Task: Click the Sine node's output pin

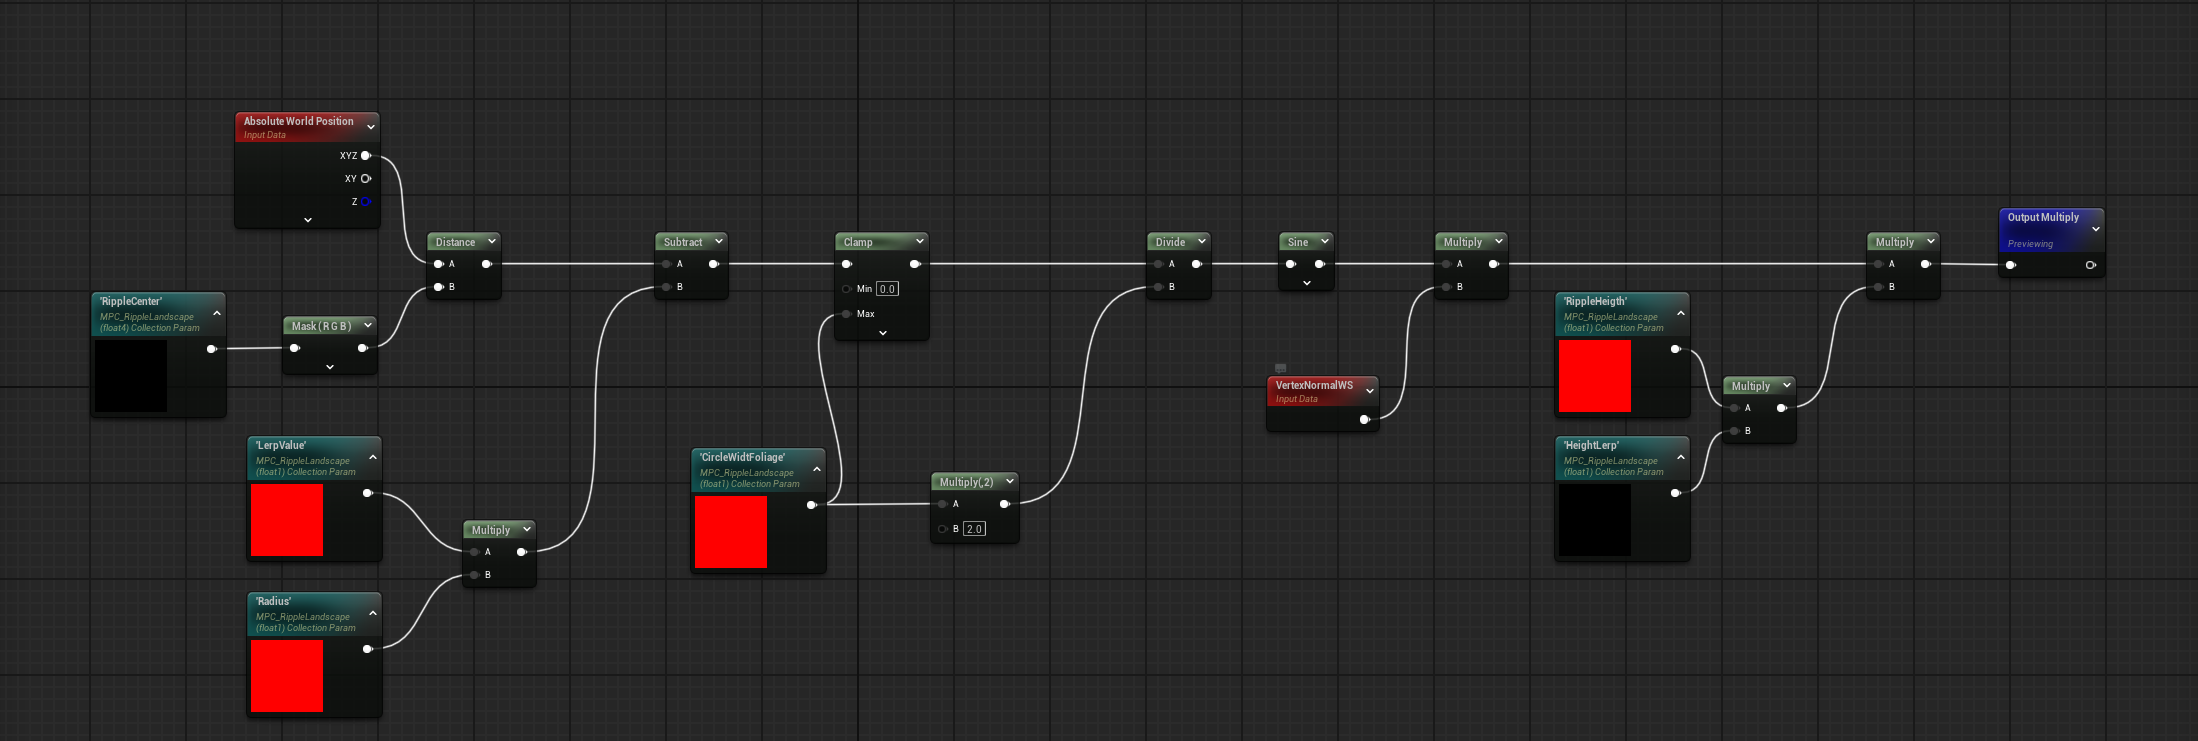Action: (x=1319, y=264)
